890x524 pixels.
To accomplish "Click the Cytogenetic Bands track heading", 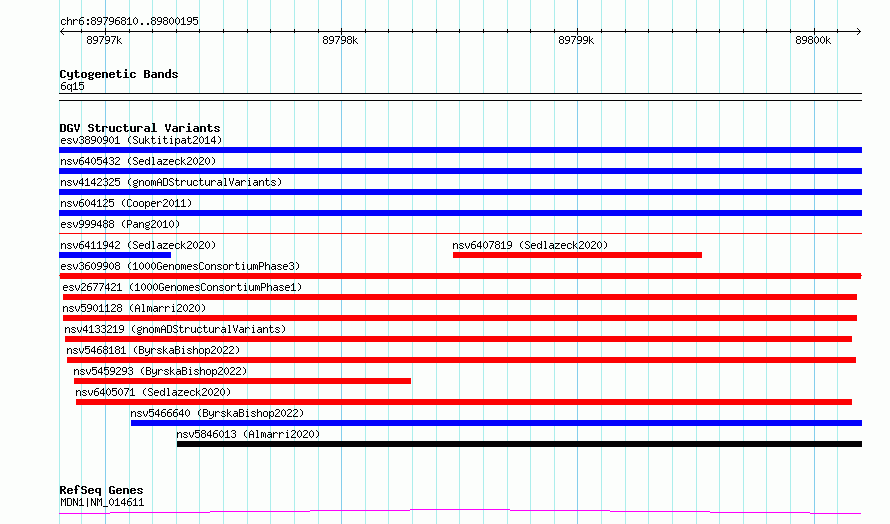I will [x=119, y=74].
